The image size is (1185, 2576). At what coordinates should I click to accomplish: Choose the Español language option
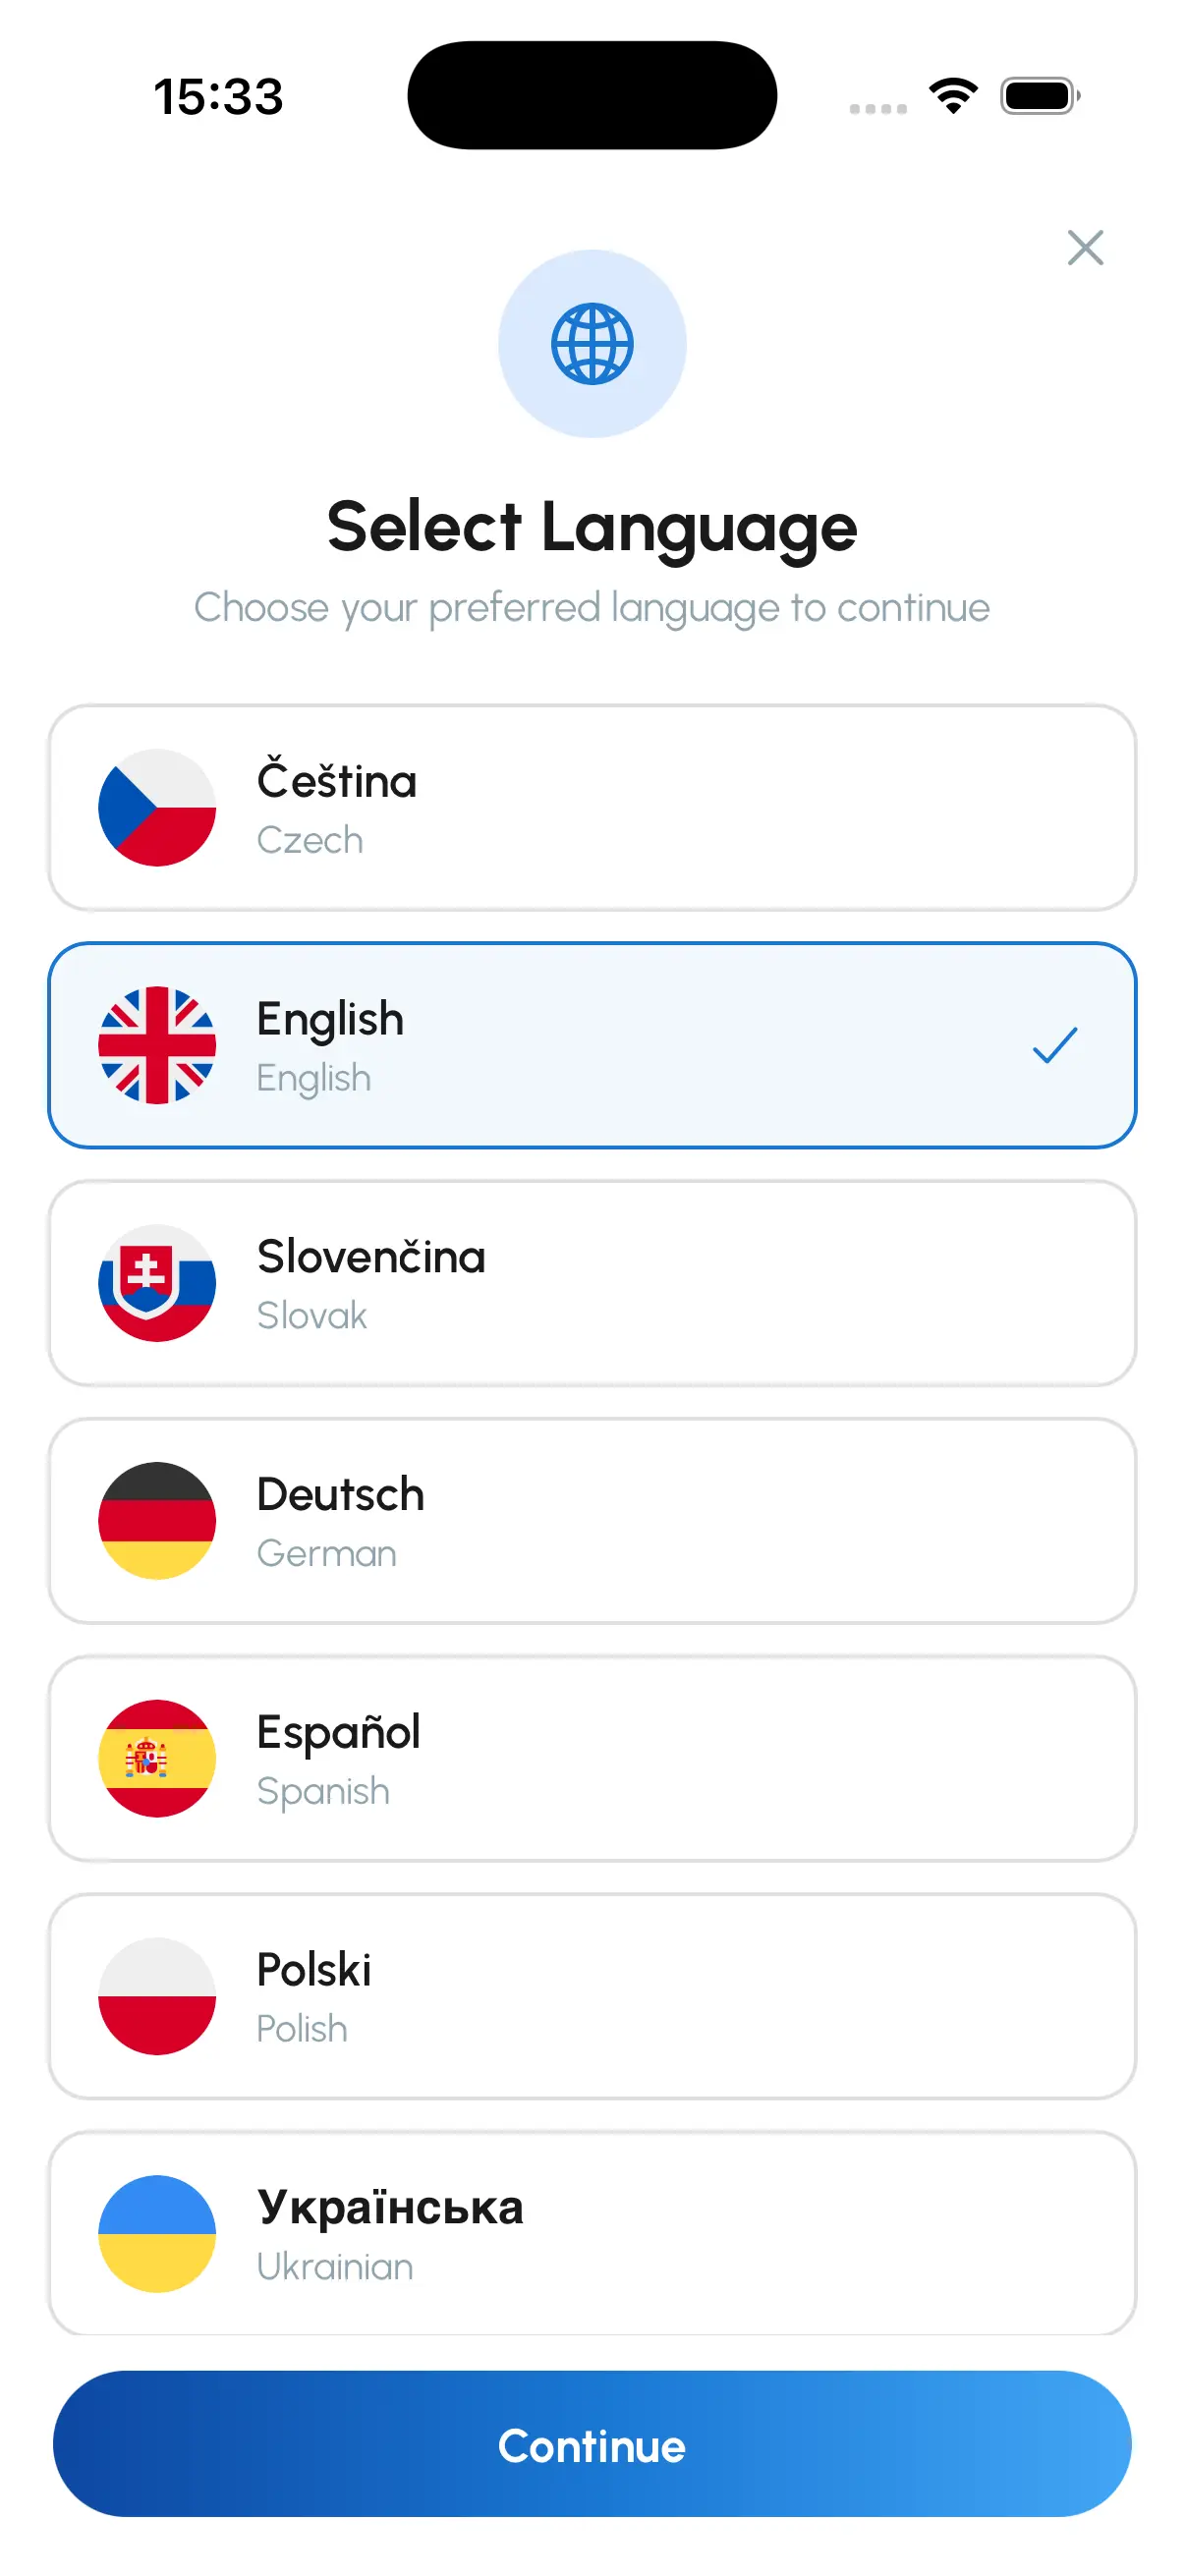coord(592,1758)
